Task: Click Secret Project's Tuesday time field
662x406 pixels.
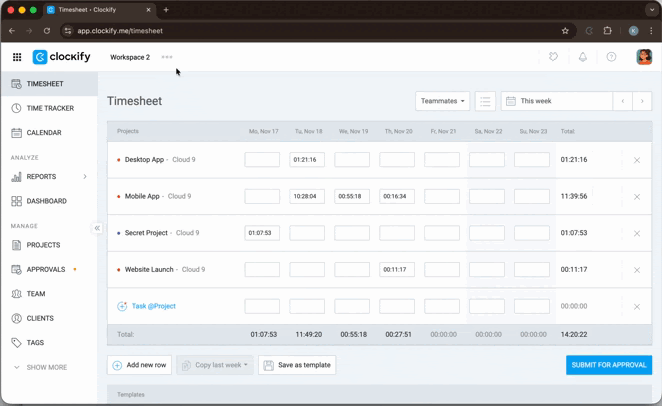Action: point(307,233)
